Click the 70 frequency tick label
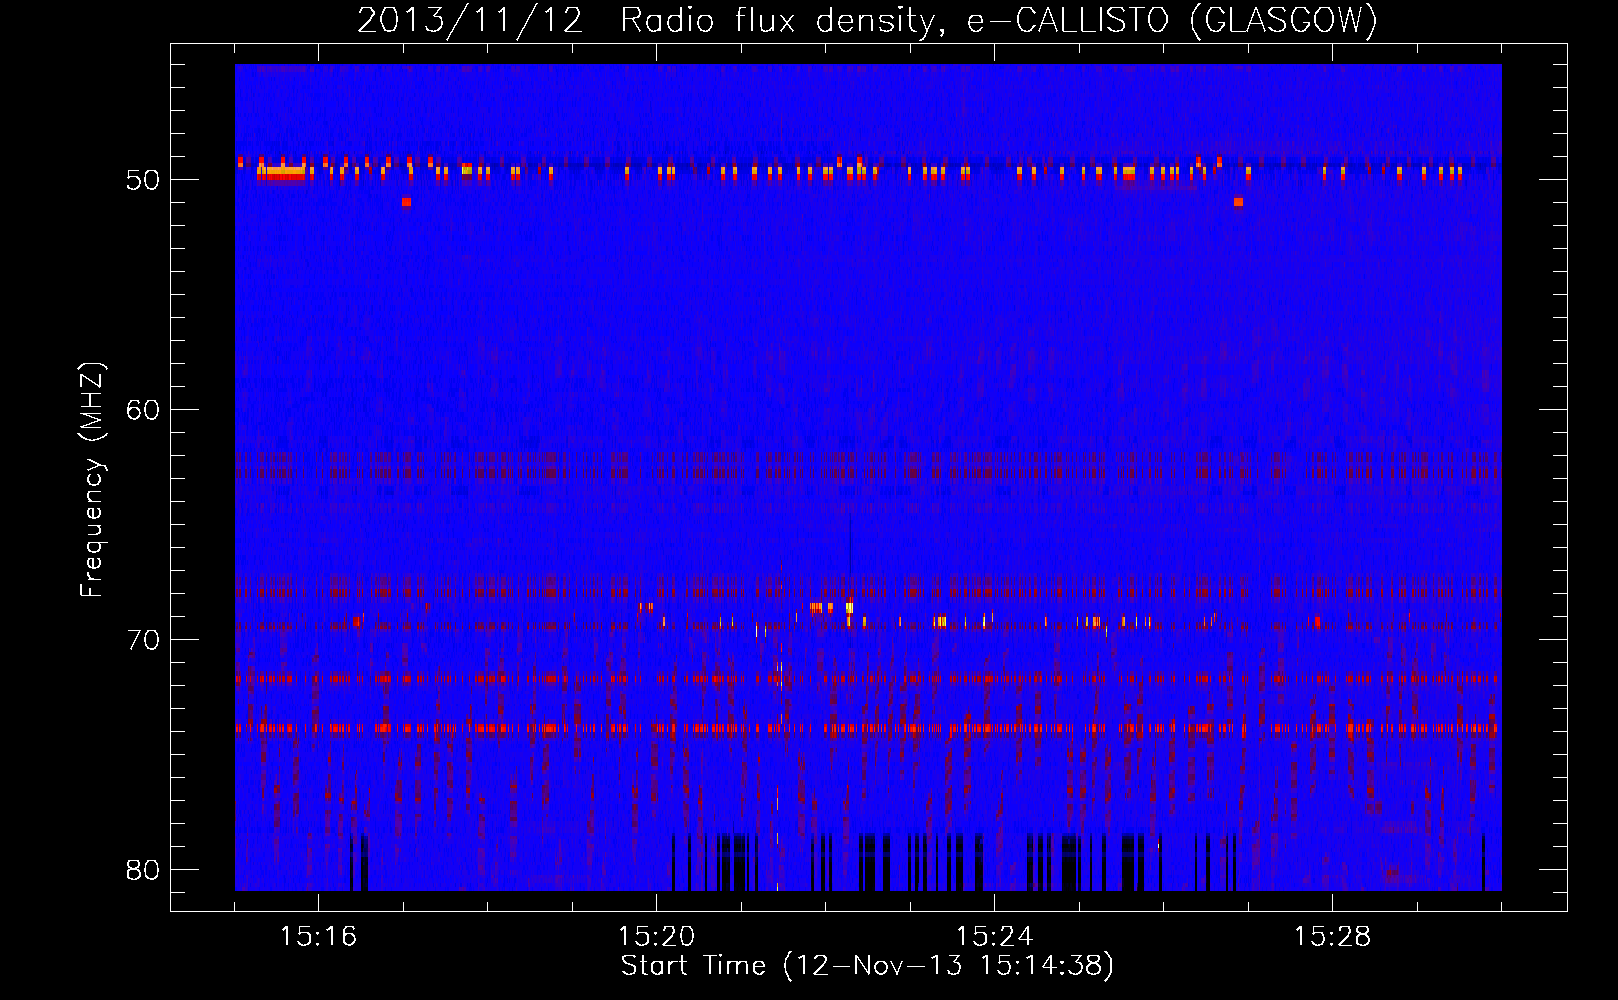The height and width of the screenshot is (1000, 1618). pyautogui.click(x=143, y=640)
